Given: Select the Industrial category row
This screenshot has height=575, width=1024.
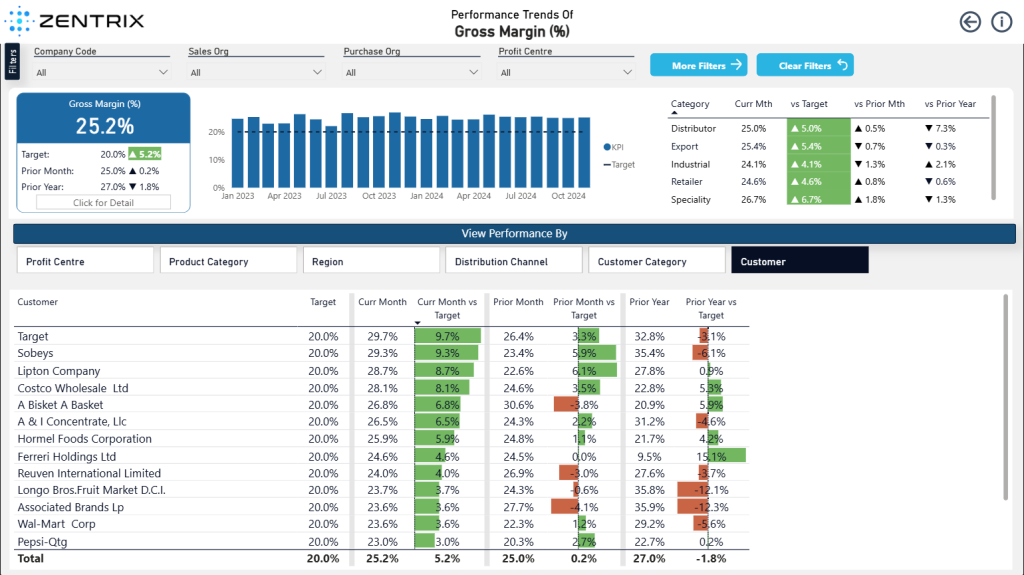Looking at the screenshot, I should tap(827, 164).
